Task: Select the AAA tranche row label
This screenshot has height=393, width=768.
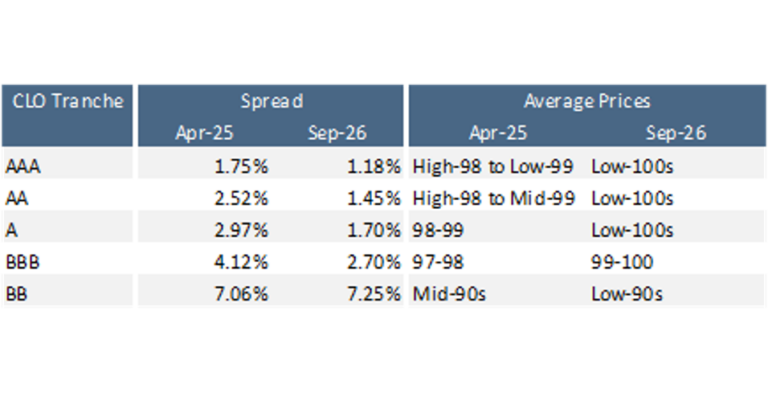Action: coord(23,167)
